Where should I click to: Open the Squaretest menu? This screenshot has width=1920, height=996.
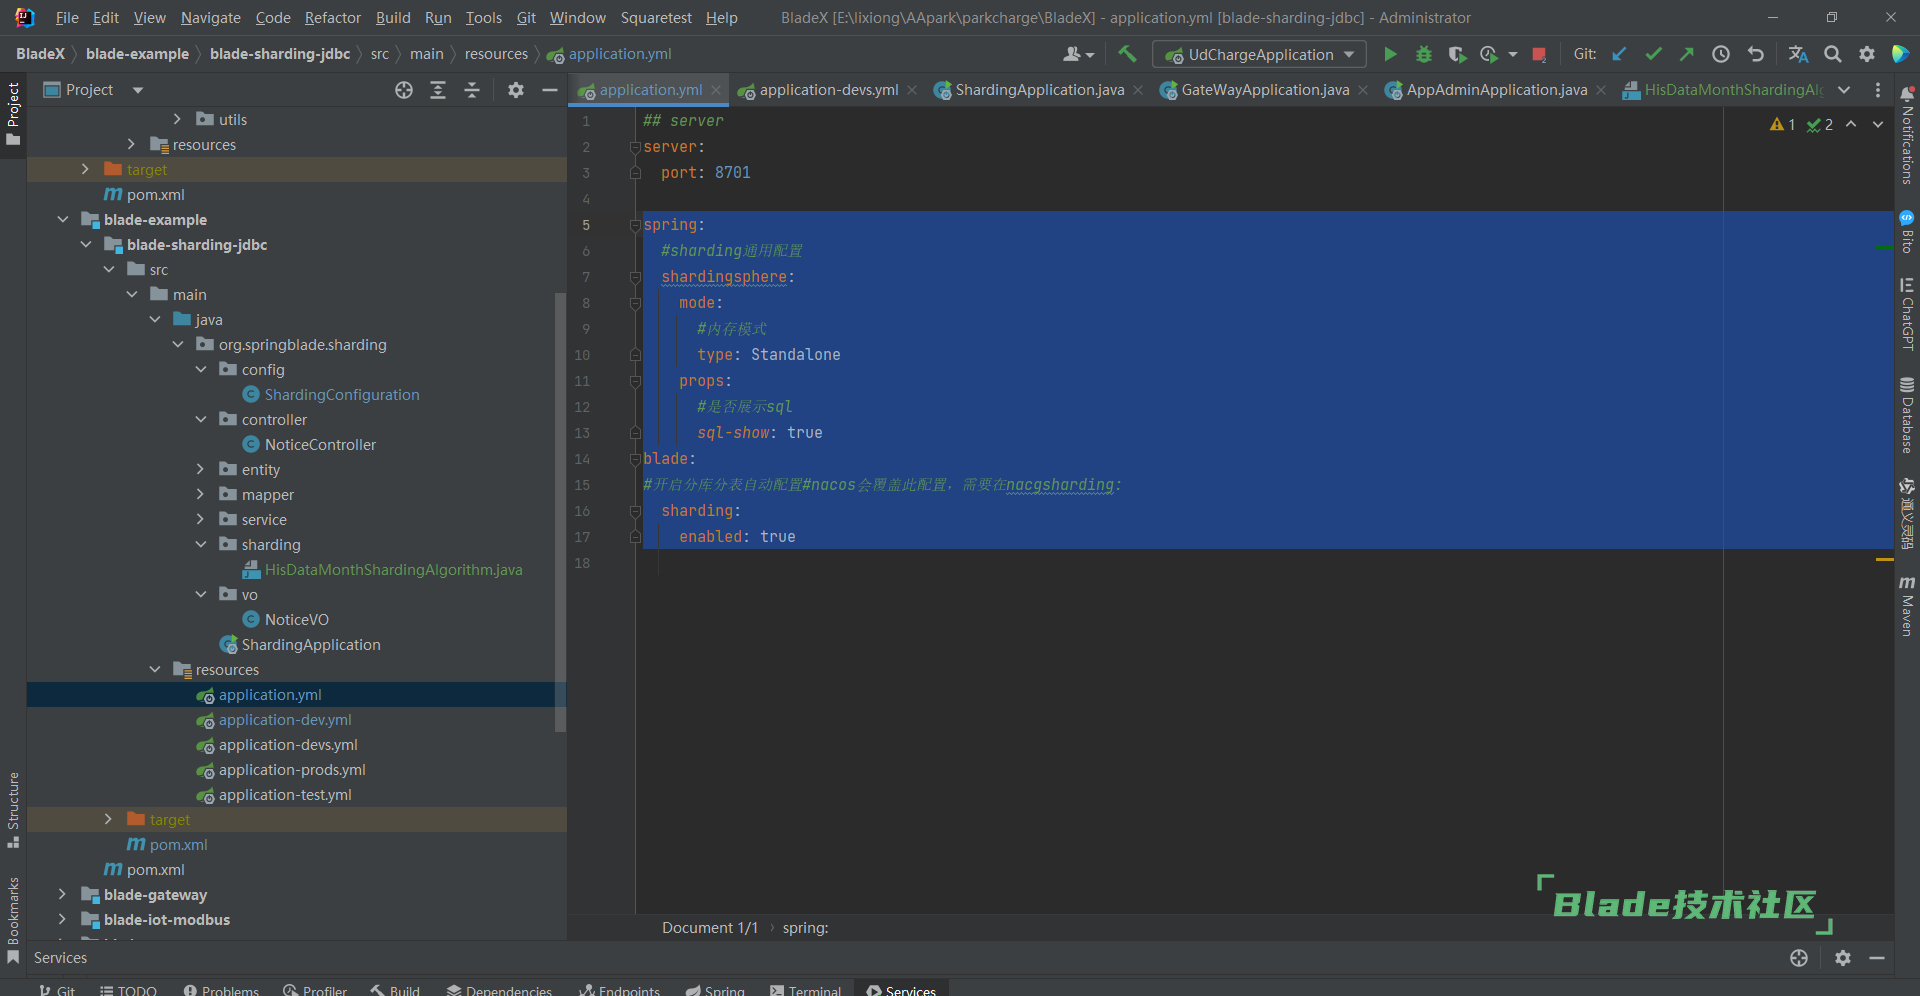click(x=656, y=18)
